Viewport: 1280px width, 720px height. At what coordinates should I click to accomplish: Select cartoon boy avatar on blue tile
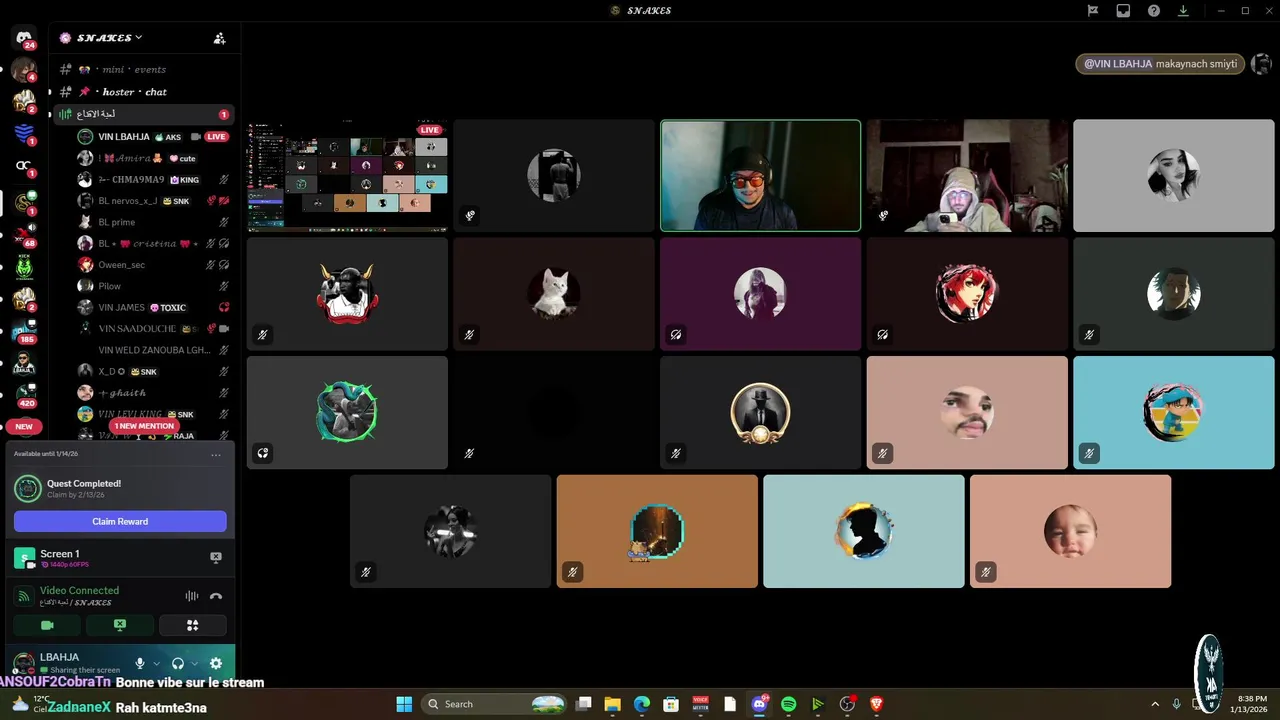coord(1174,412)
